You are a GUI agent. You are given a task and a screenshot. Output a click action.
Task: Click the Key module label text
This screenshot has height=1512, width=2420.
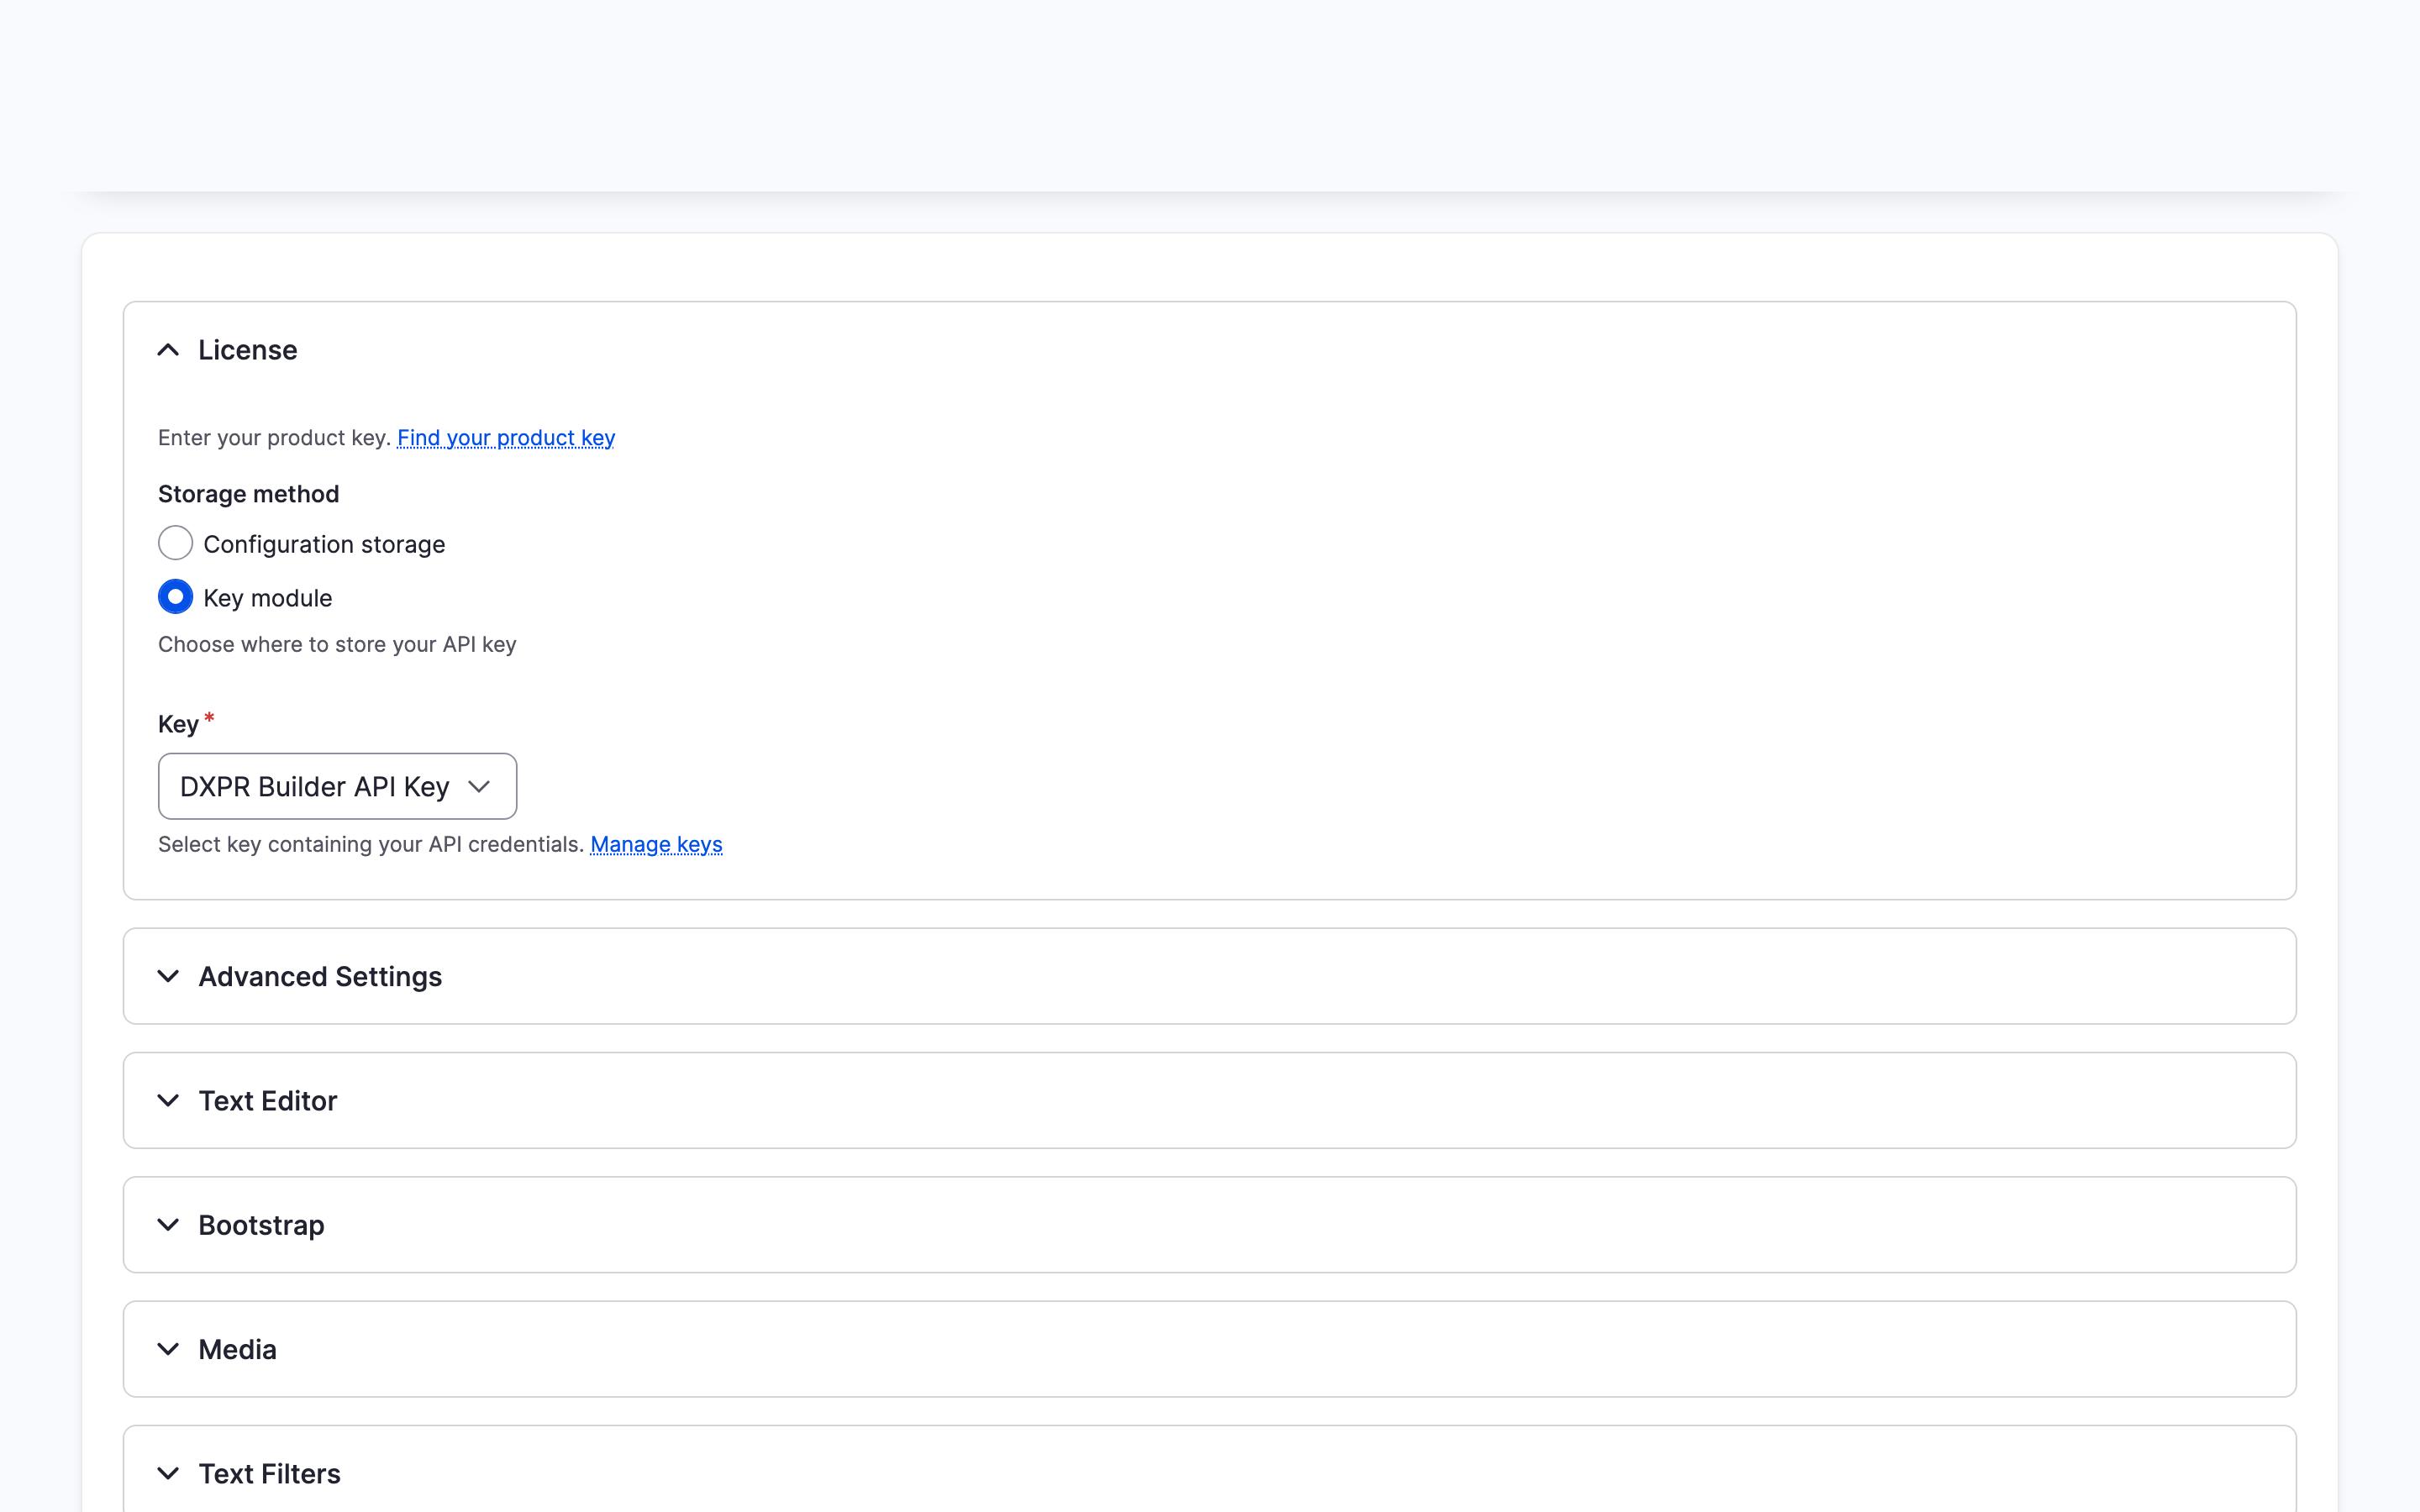point(267,598)
